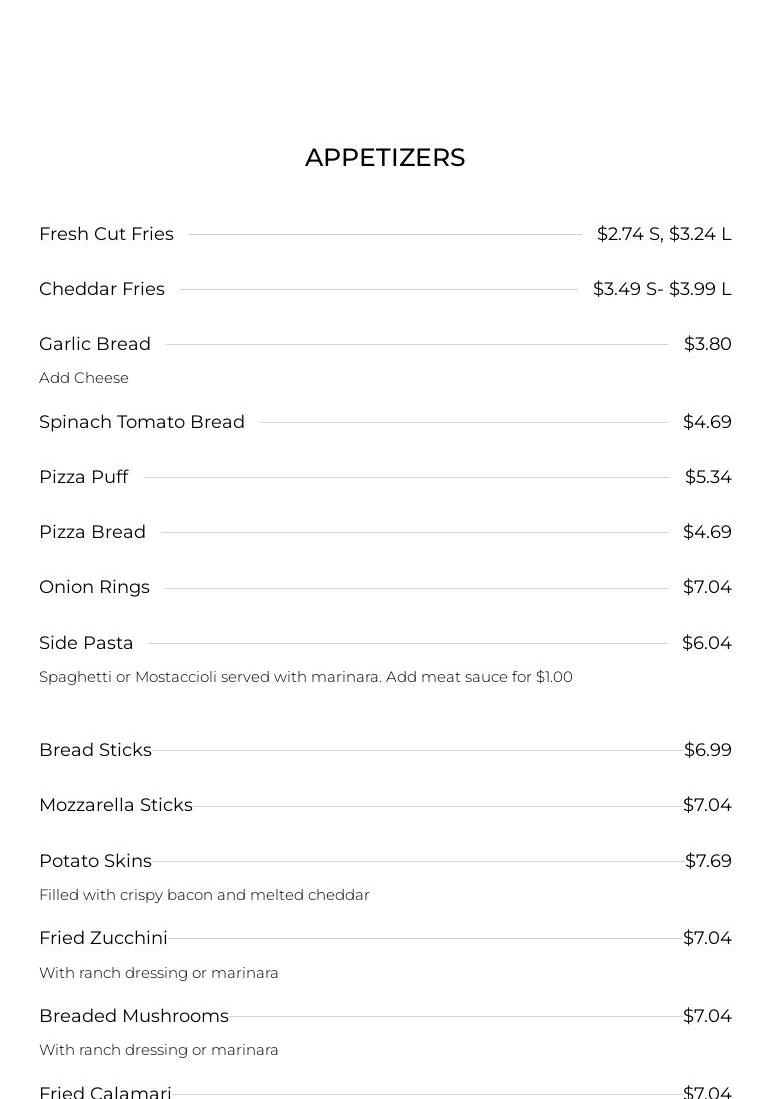Click the Potato Skins item
This screenshot has width=770, height=1099.
(x=95, y=861)
